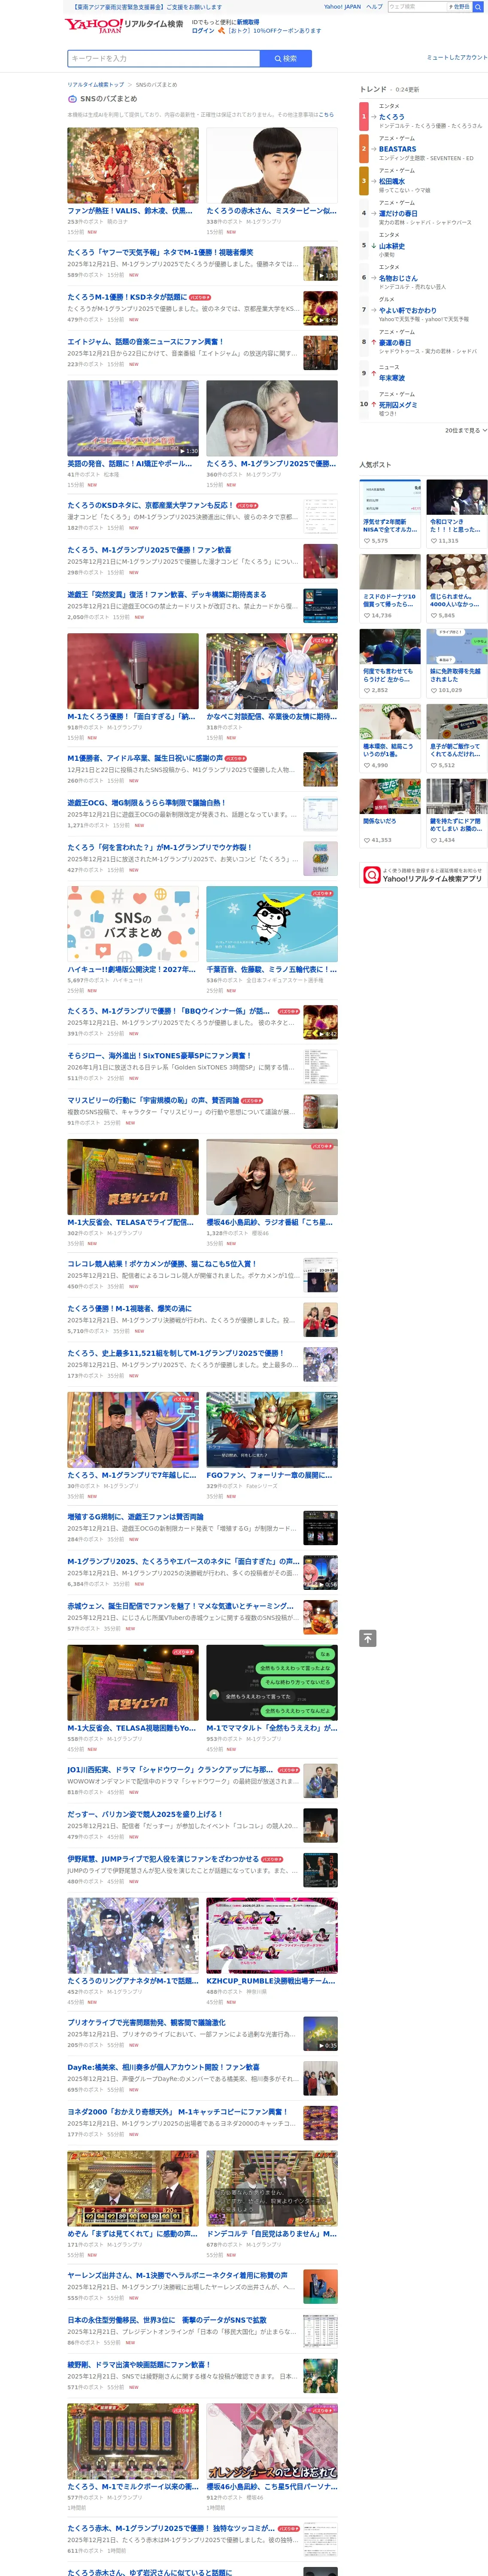Click the SNSのバズまとめ heading icon
The width and height of the screenshot is (488, 2576).
pos(72,99)
